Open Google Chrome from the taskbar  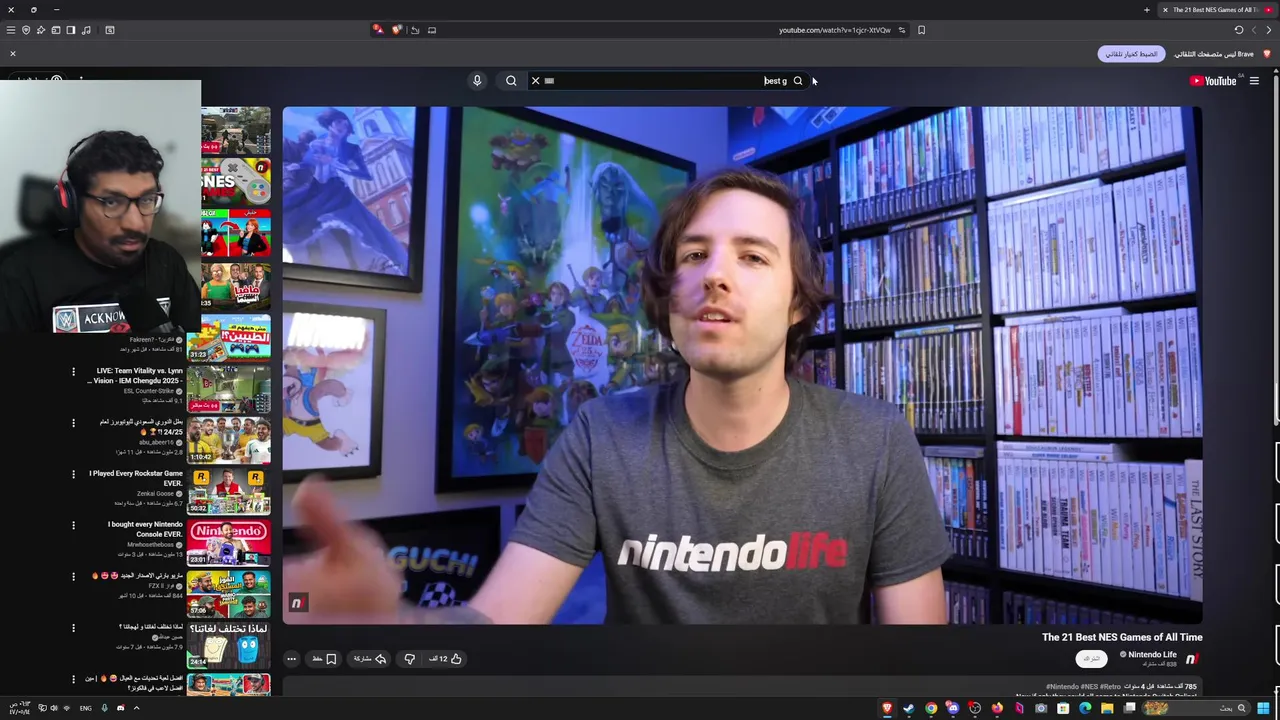tap(931, 708)
